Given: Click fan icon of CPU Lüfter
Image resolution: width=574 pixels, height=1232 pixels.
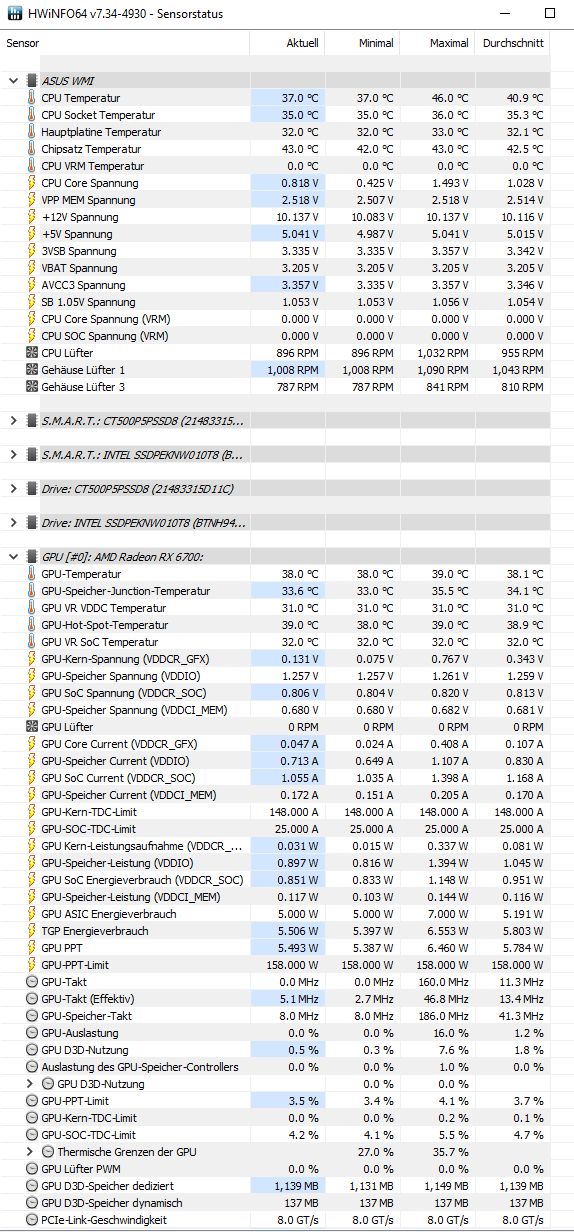Looking at the screenshot, I should [x=31, y=353].
